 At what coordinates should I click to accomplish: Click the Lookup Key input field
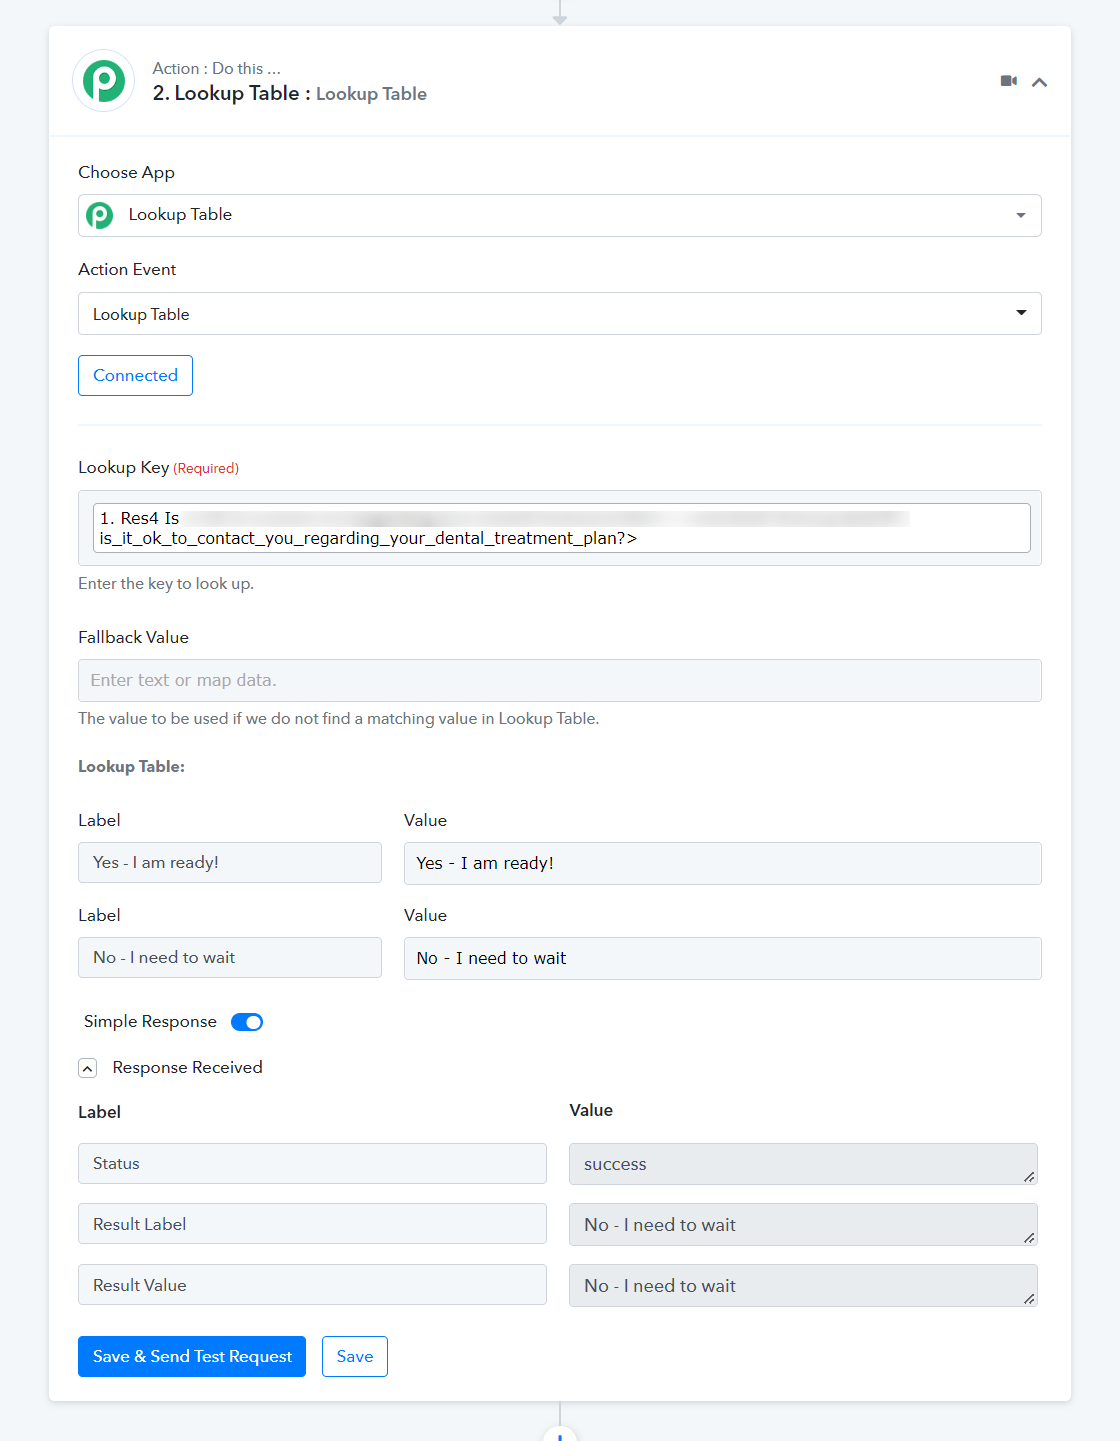coord(560,528)
